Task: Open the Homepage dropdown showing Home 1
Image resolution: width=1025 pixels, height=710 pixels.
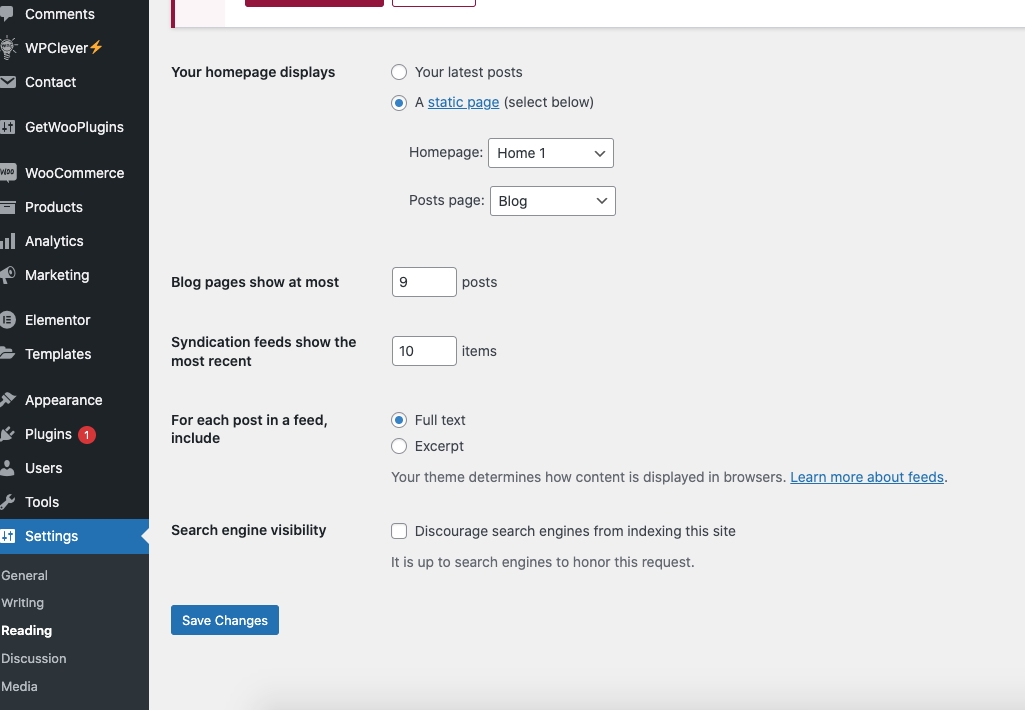Action: click(550, 153)
